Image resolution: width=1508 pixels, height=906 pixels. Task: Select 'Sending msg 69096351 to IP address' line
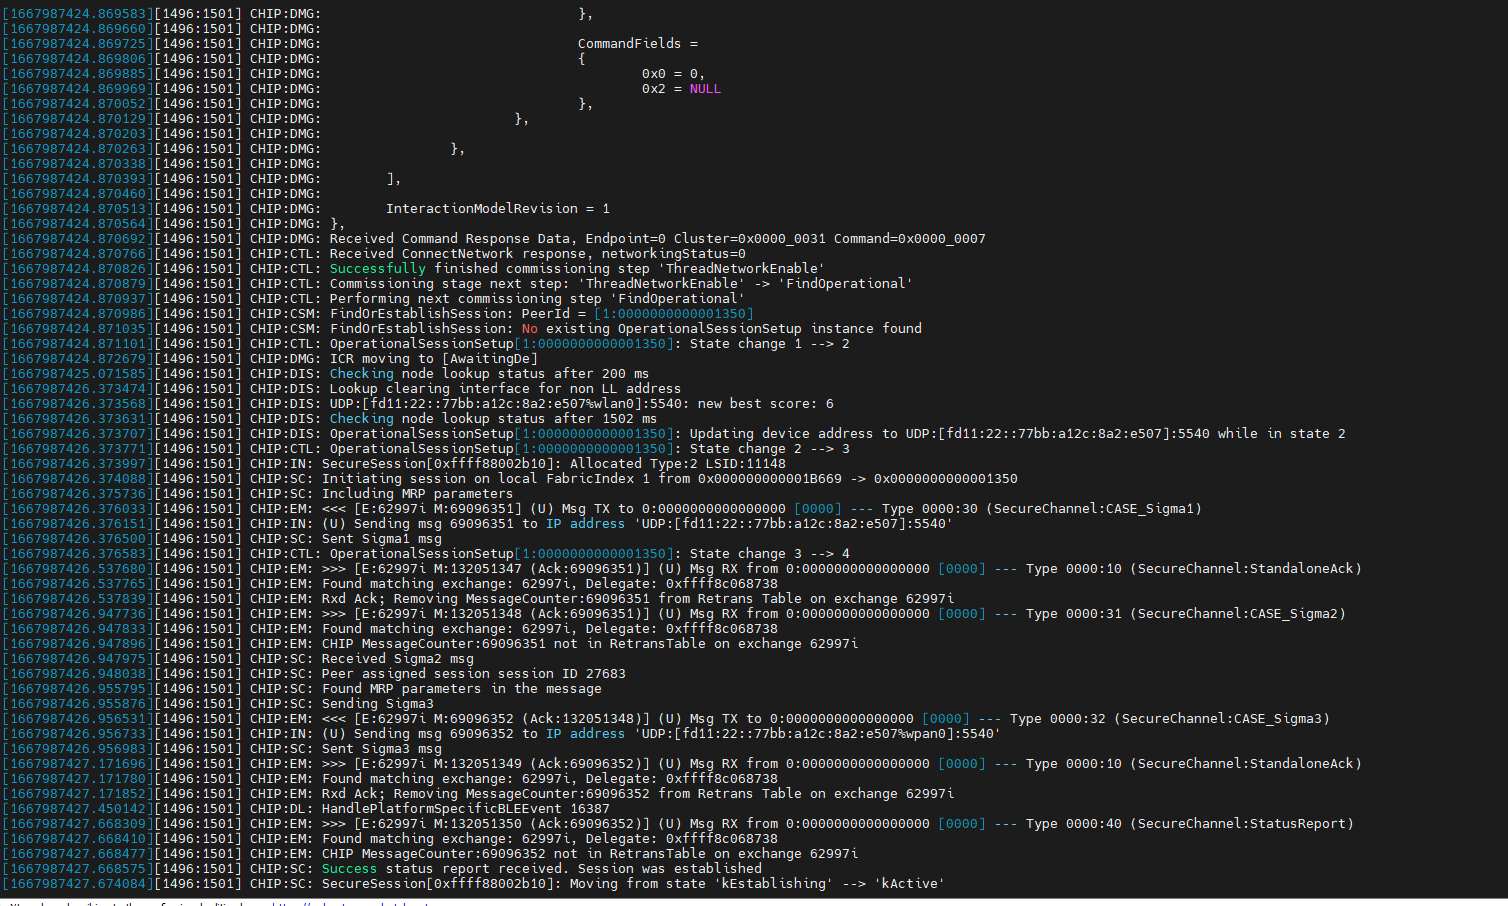[x=638, y=524]
